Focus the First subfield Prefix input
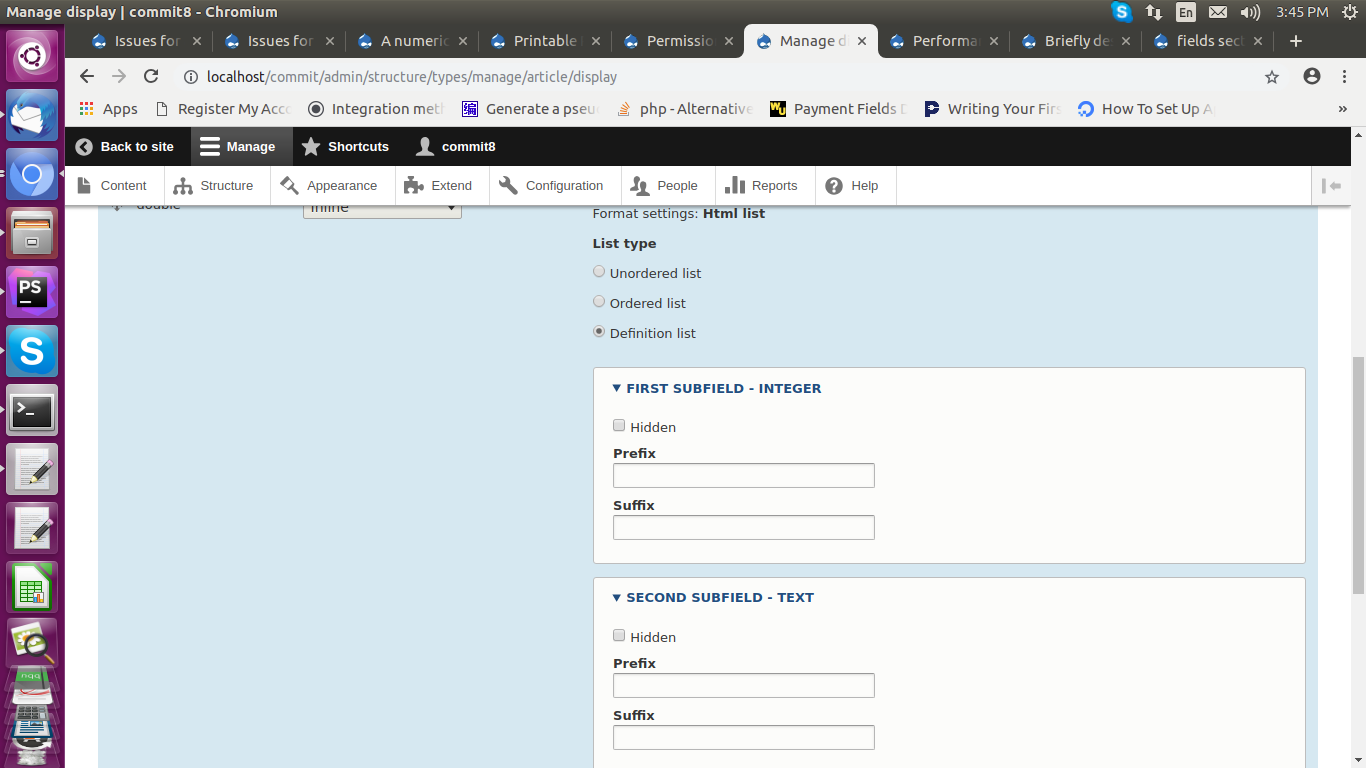This screenshot has width=1366, height=768. pyautogui.click(x=744, y=476)
